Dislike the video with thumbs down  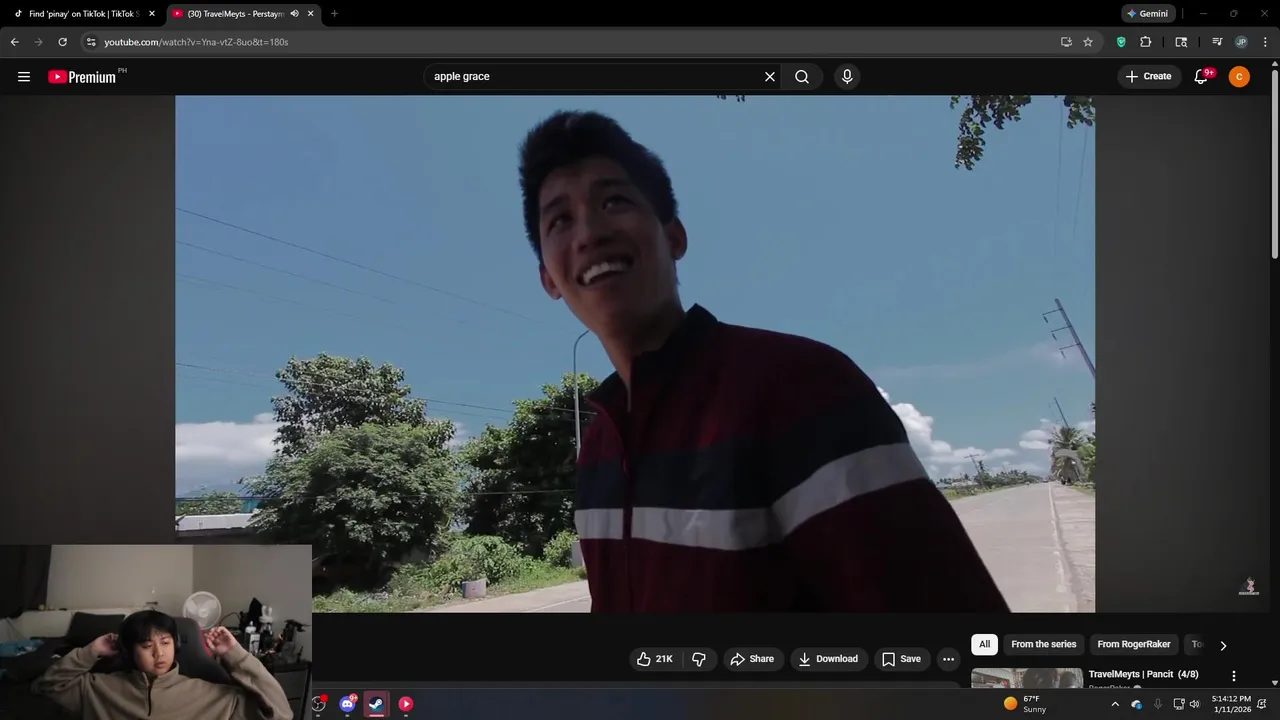point(699,659)
